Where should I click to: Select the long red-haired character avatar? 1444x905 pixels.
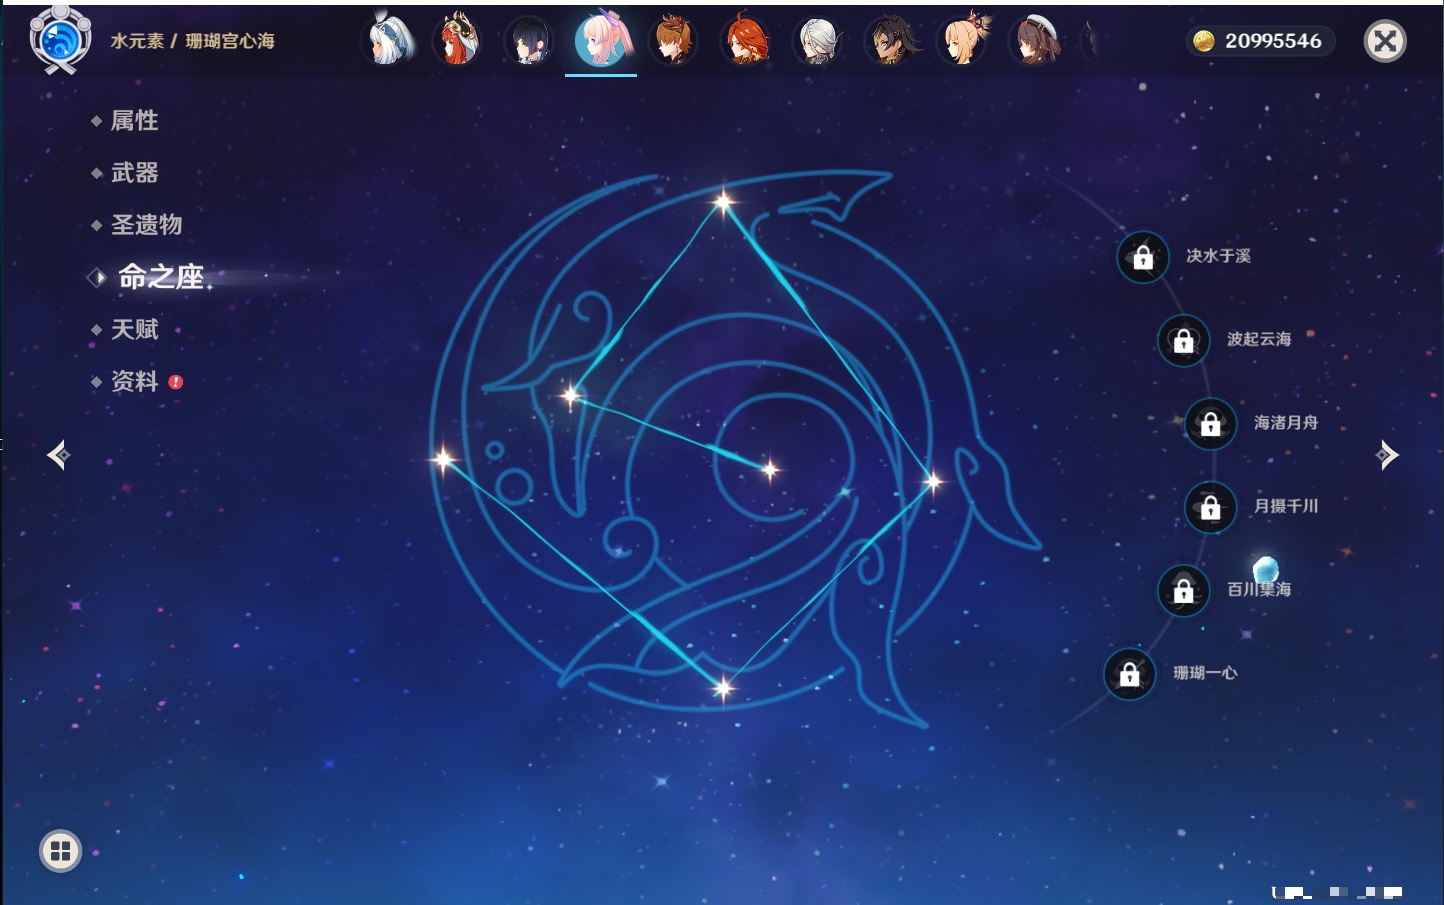point(745,41)
